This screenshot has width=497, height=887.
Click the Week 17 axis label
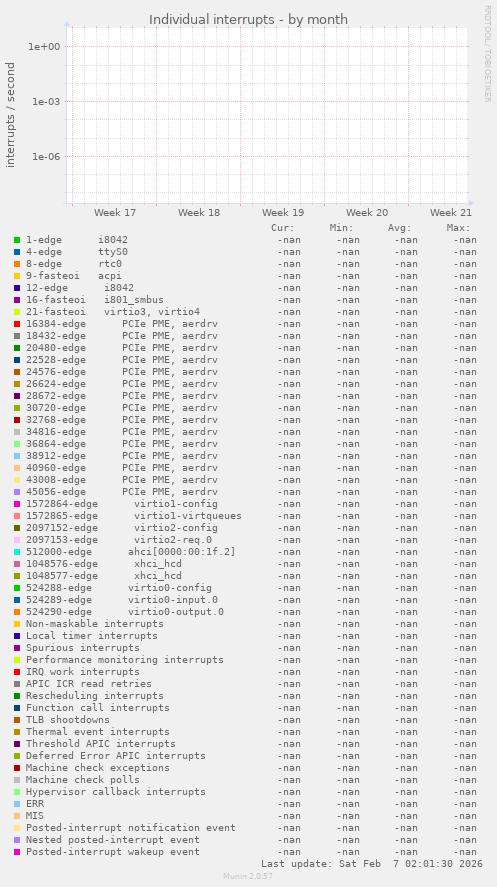pos(115,213)
